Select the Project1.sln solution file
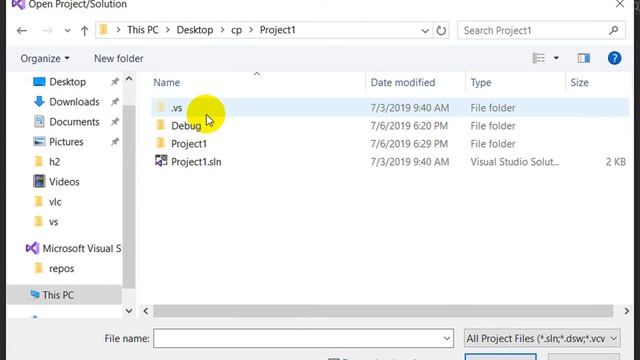 pos(196,162)
